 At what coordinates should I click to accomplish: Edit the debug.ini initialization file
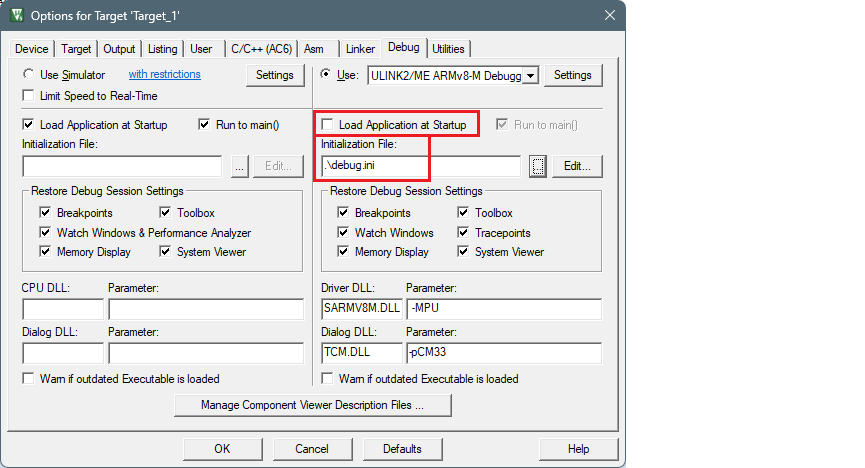(577, 166)
